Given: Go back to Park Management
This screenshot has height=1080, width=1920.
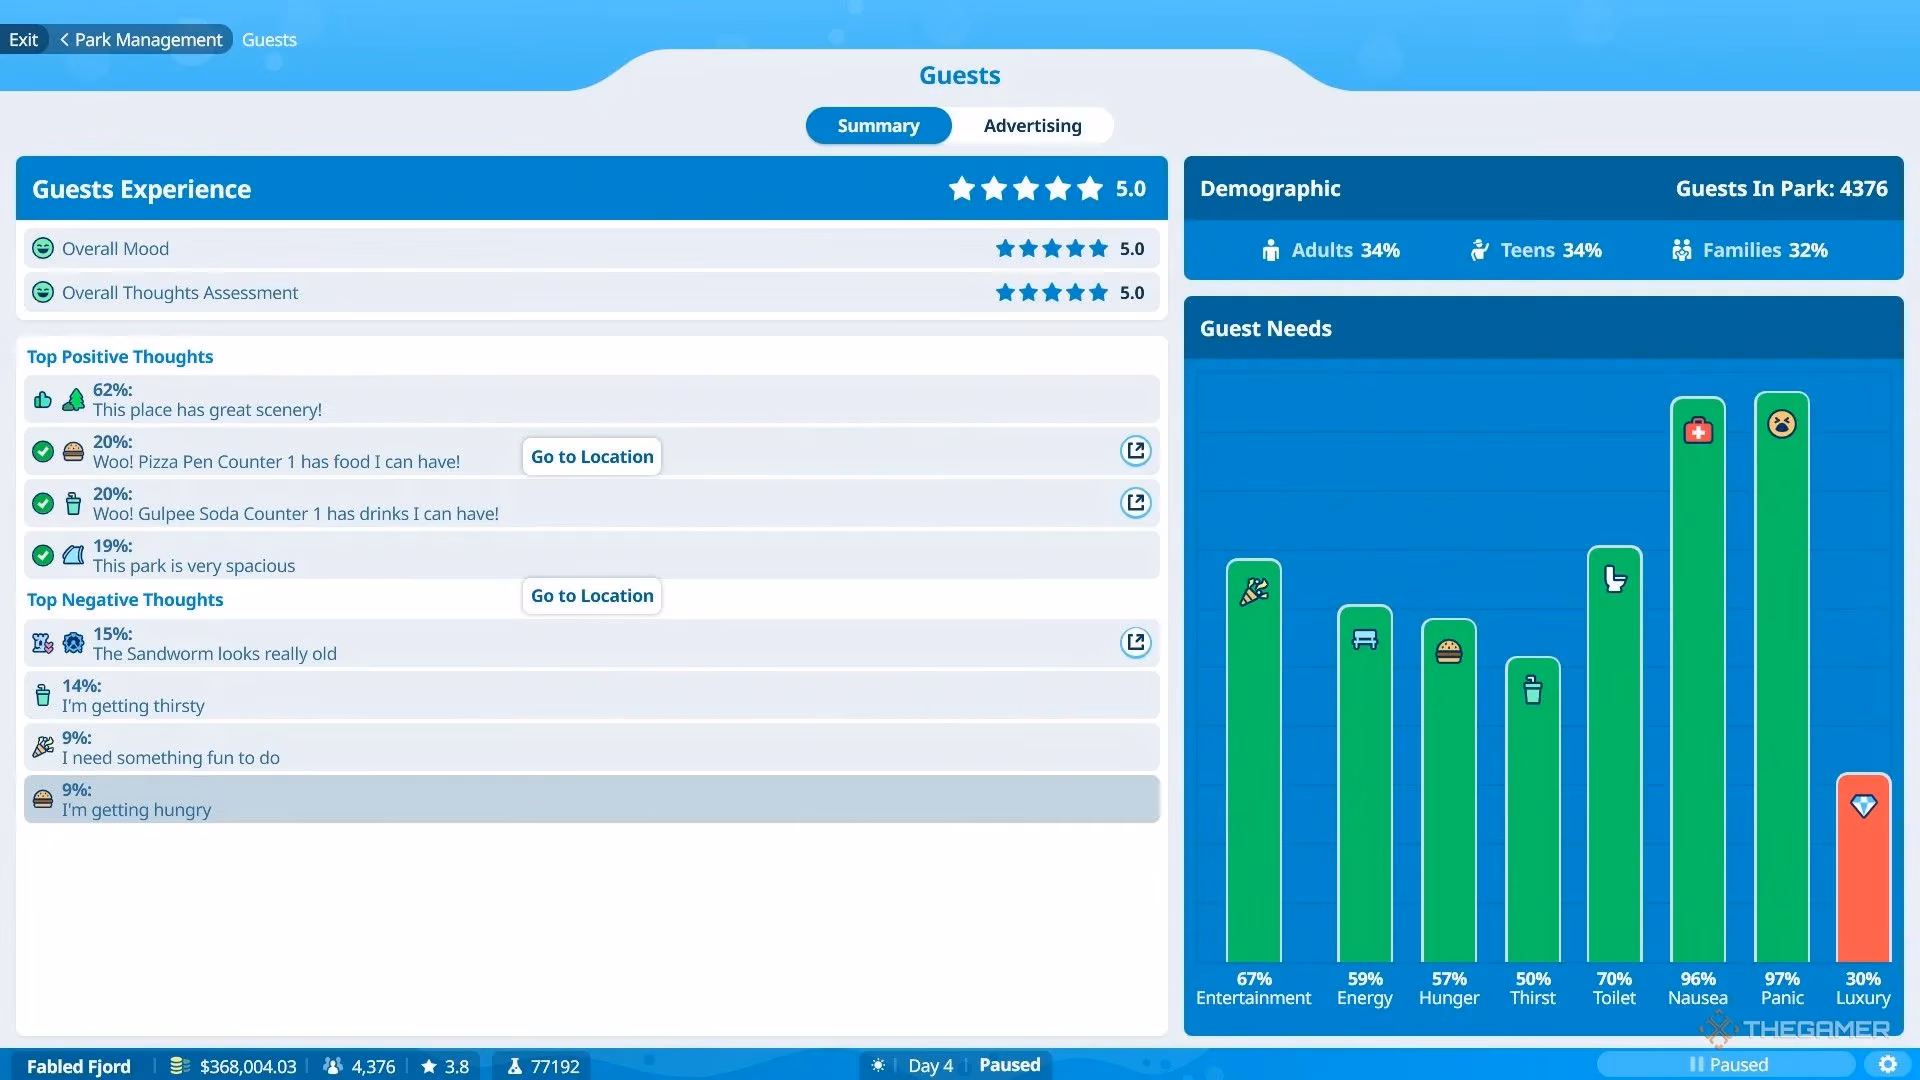Looking at the screenshot, I should [x=141, y=40].
